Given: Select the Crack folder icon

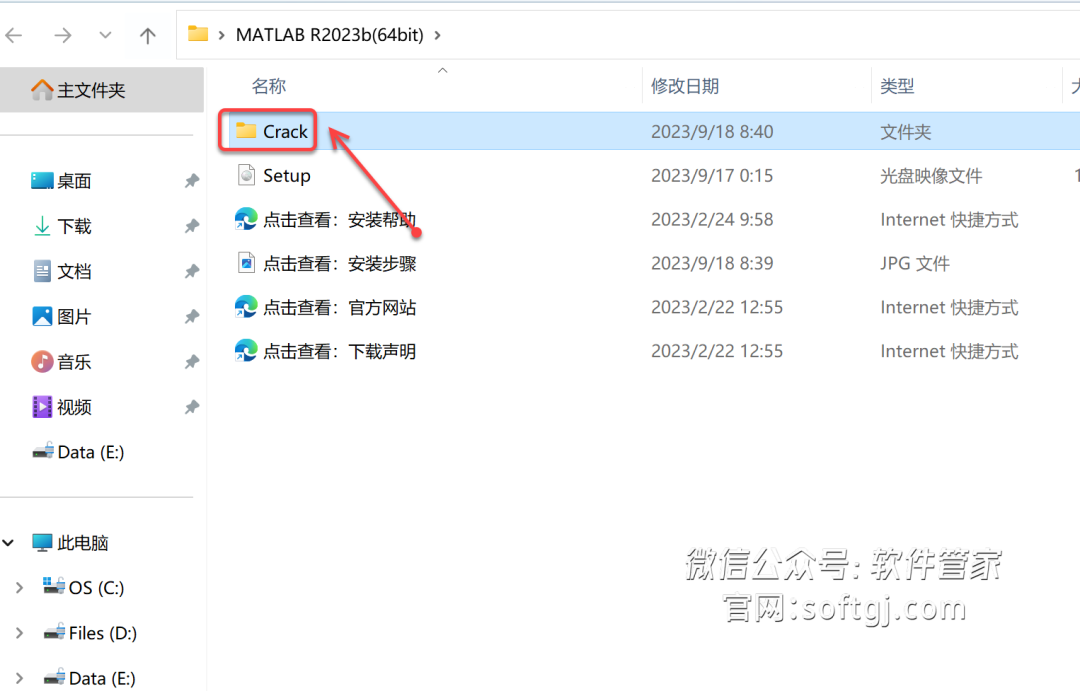Looking at the screenshot, I should click(x=246, y=130).
